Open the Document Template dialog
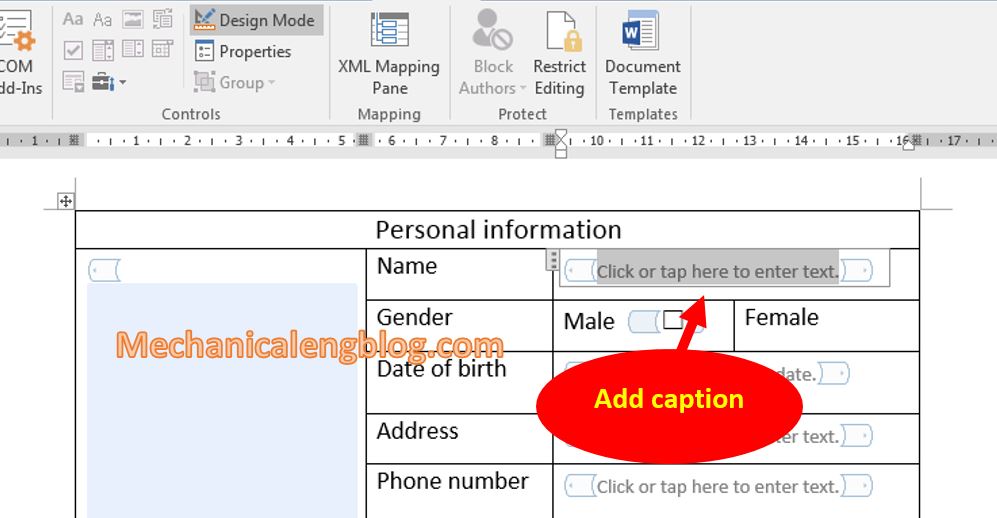The image size is (997, 518). [x=642, y=53]
